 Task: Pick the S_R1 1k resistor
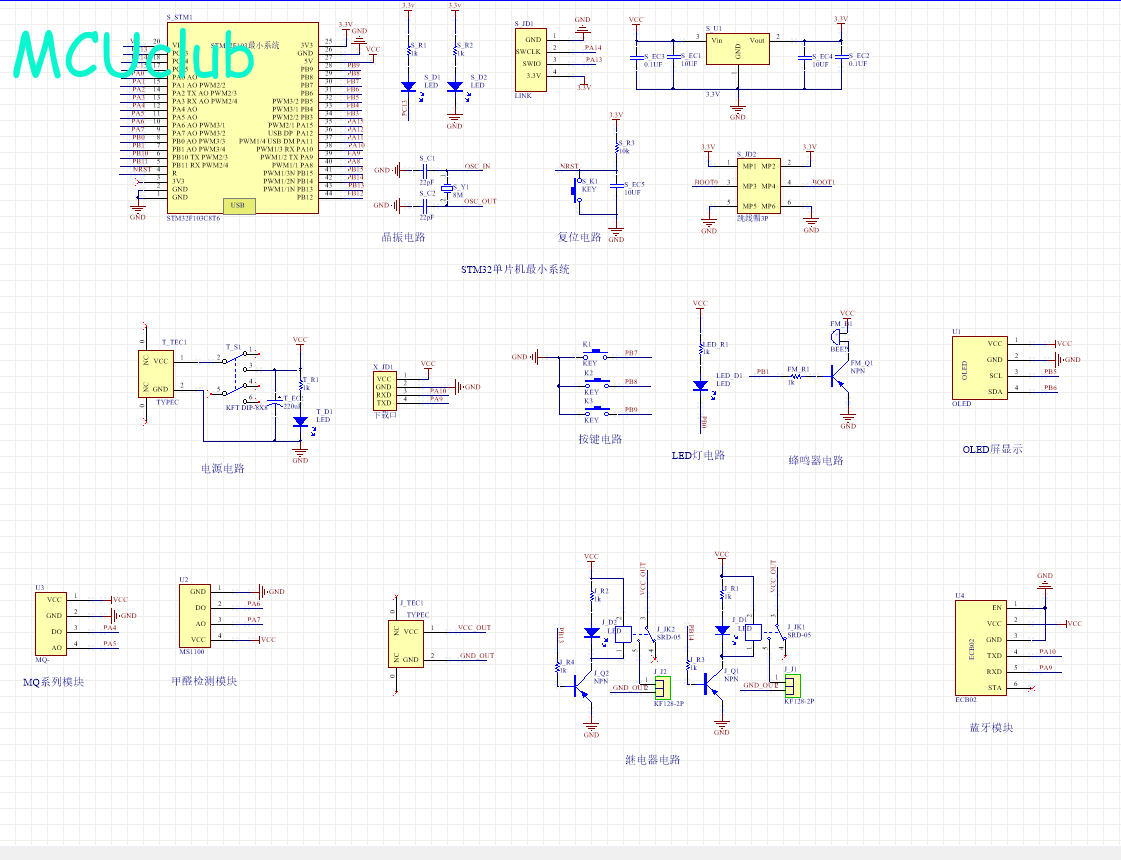tap(409, 50)
